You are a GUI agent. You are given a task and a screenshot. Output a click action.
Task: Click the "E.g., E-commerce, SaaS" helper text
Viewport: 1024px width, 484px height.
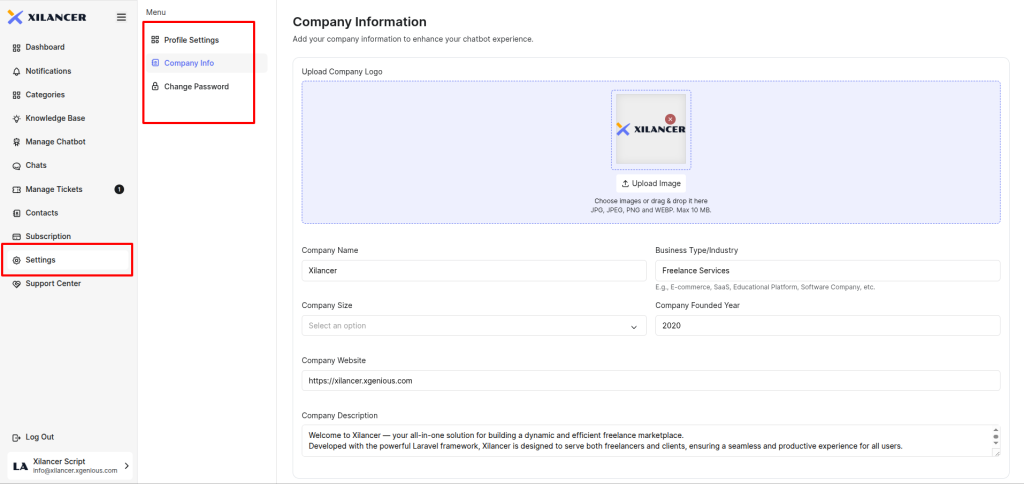765,287
